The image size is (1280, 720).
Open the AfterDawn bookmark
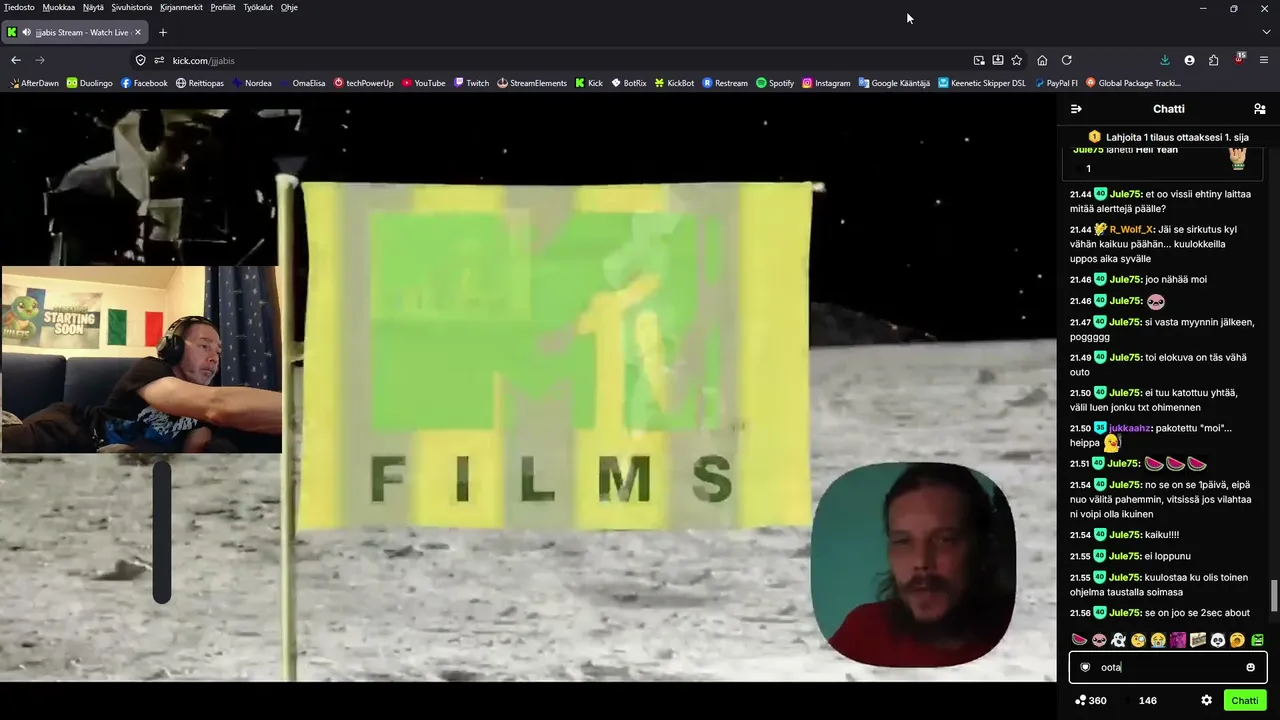[x=35, y=83]
